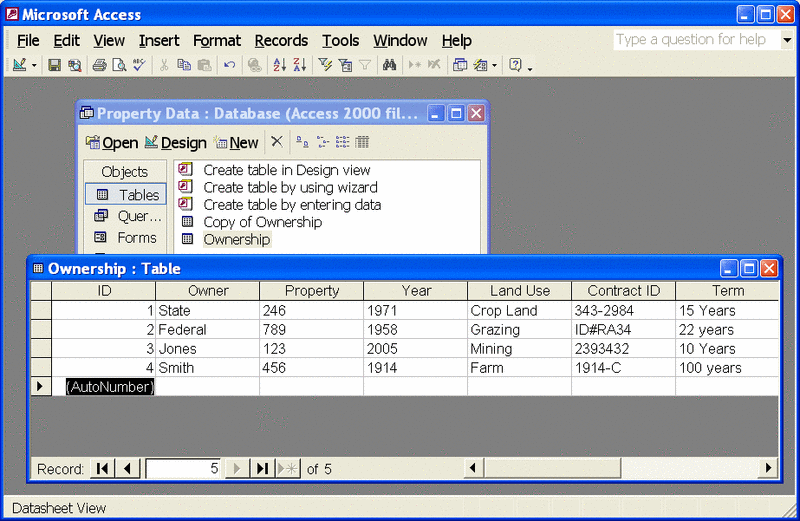Go to previous record button
This screenshot has height=521, width=800.
coord(128,468)
